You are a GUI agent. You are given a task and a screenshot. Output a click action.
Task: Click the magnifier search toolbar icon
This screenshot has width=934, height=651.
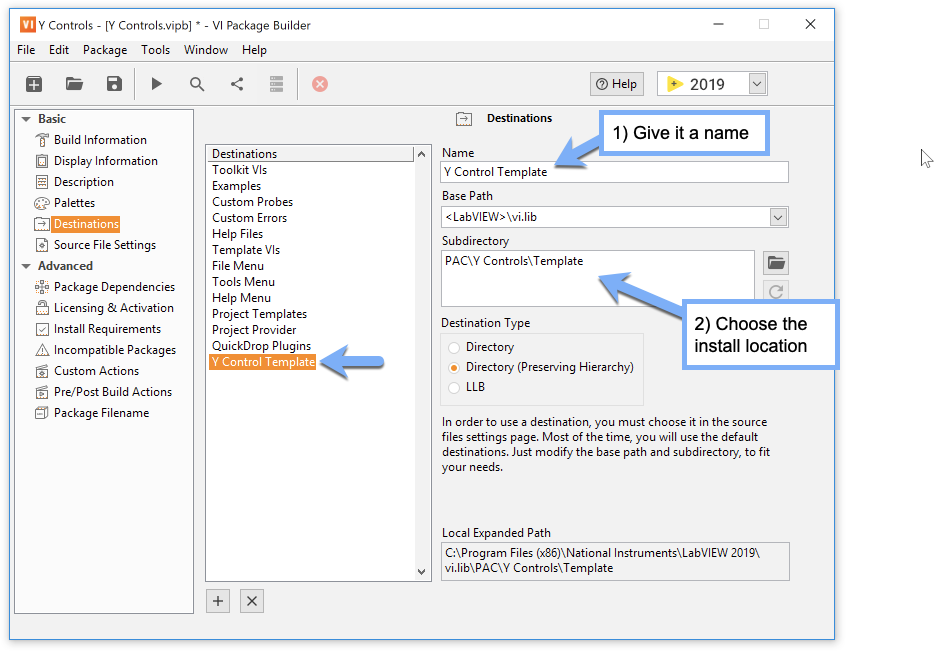(197, 84)
